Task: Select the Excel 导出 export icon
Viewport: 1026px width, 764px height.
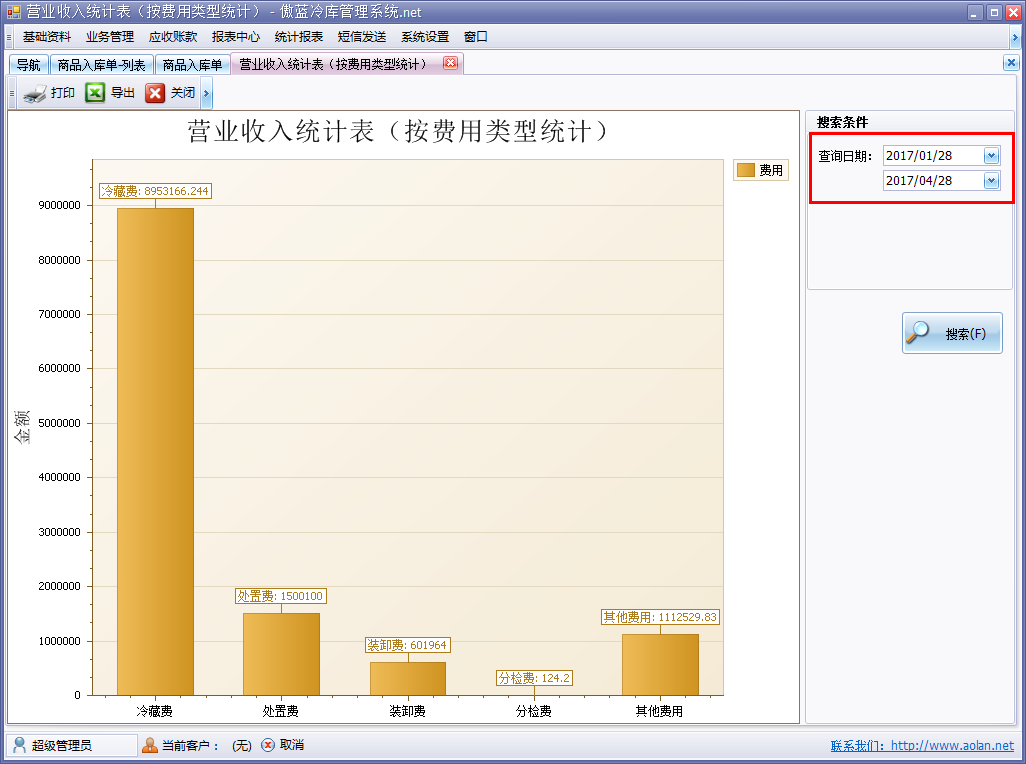Action: [94, 92]
